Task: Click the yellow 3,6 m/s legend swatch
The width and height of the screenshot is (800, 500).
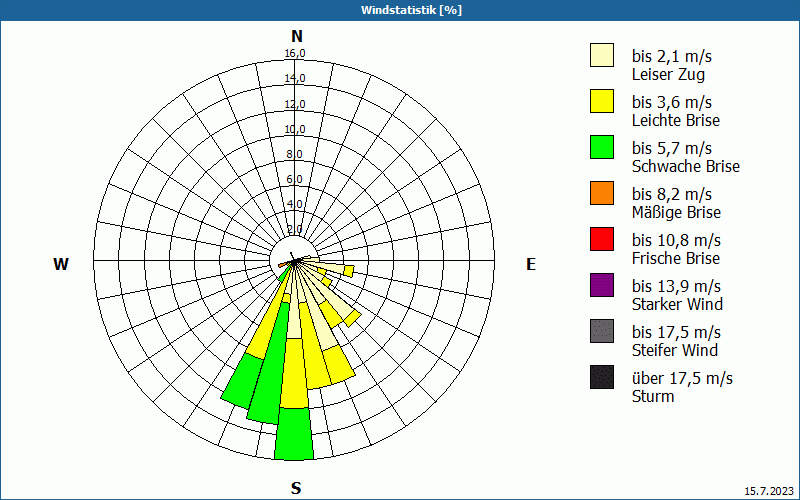Action: [x=602, y=101]
